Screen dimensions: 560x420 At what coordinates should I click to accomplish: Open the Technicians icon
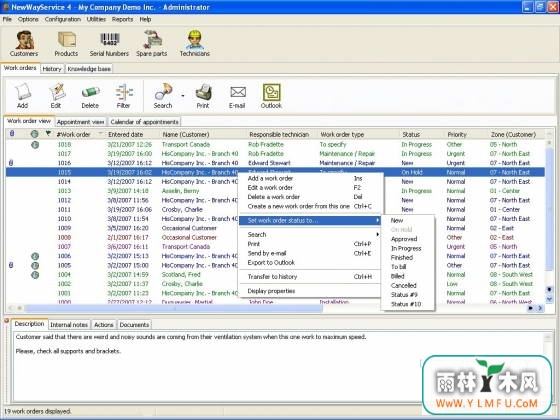195,44
